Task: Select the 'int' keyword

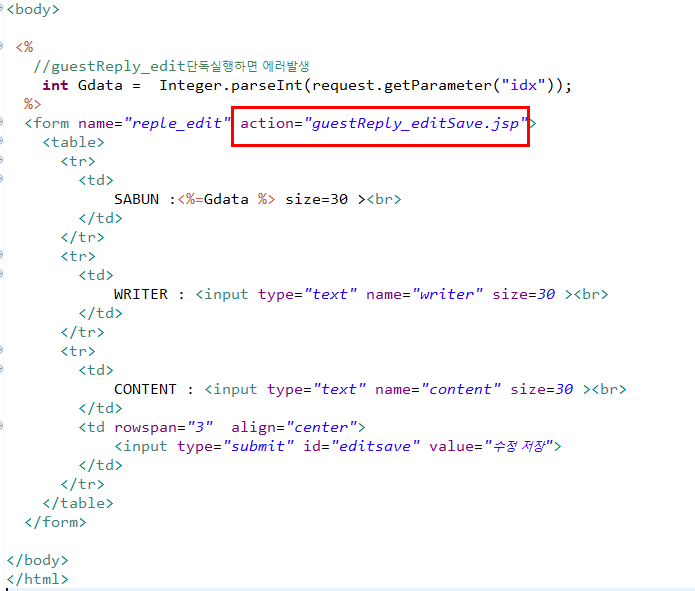Action: coord(55,85)
